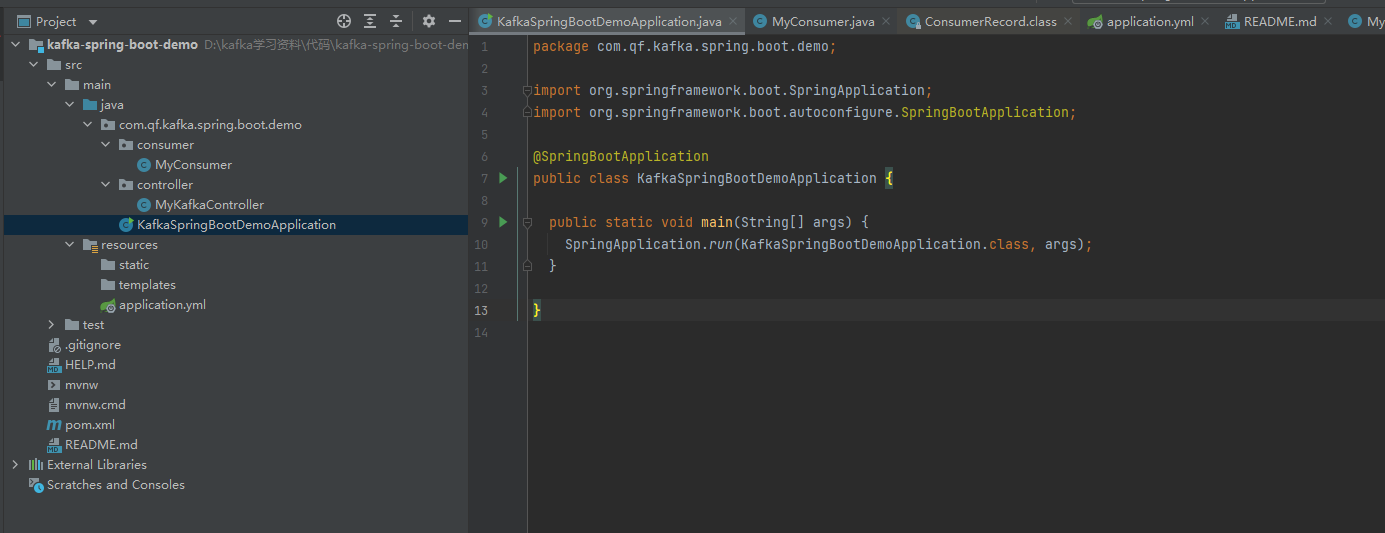The width and height of the screenshot is (1385, 533).
Task: Collapse the java folder chevron
Action: (69, 105)
